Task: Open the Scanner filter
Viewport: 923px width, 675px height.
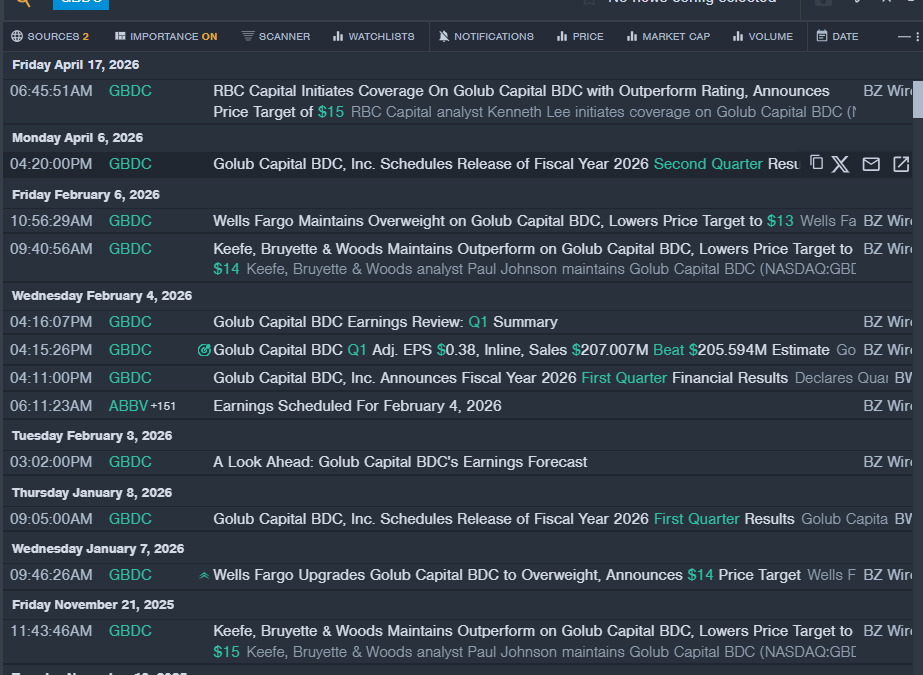Action: pos(275,36)
